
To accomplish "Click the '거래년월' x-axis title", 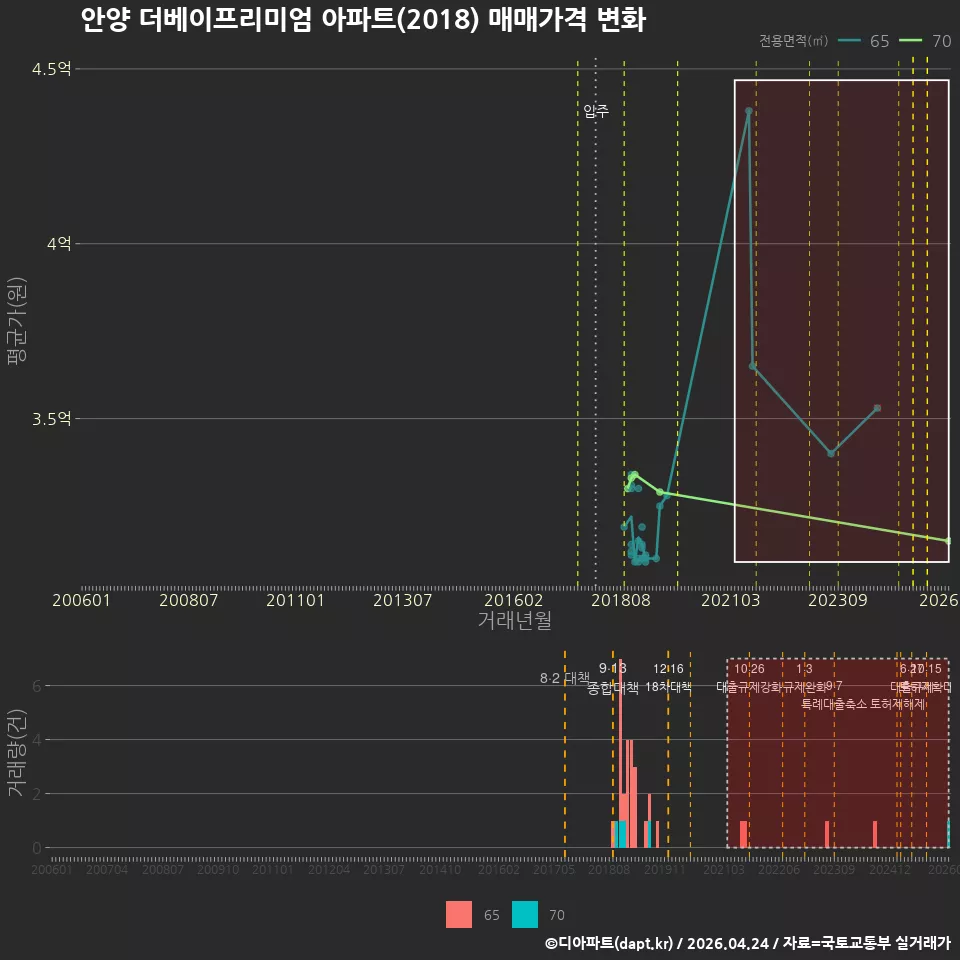I will click(x=515, y=620).
